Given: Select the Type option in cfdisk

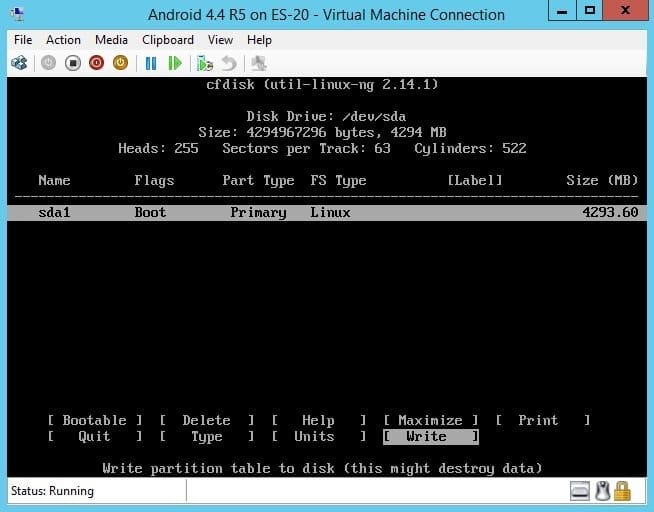Looking at the screenshot, I should point(207,437).
